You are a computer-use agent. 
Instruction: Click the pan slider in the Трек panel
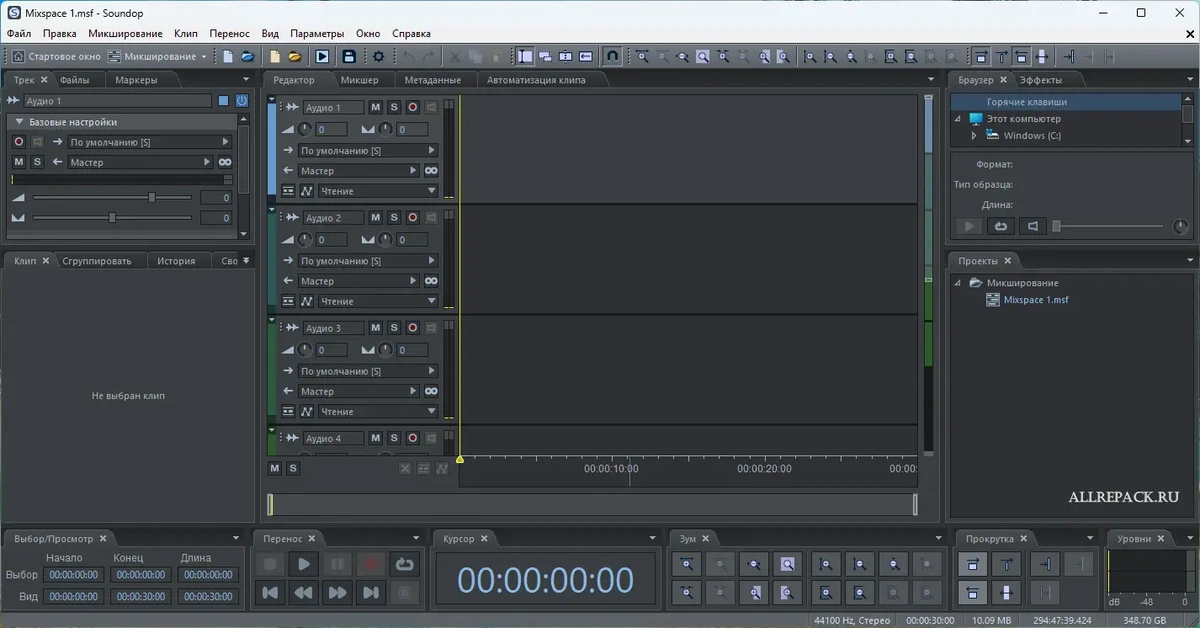(x=112, y=218)
